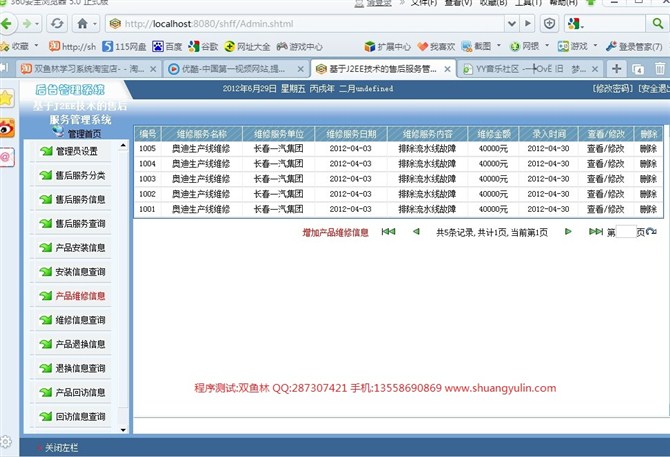This screenshot has width=670, height=457.
Task: Open the 115网盘 bookmark
Action: point(124,47)
